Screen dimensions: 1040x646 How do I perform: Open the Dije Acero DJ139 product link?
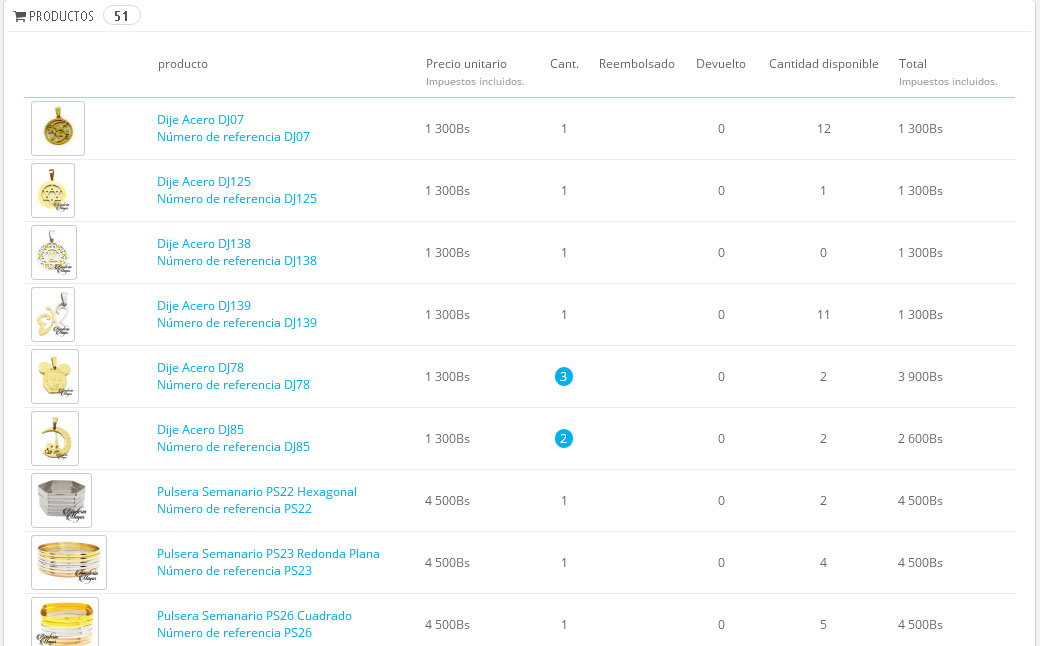(x=204, y=306)
